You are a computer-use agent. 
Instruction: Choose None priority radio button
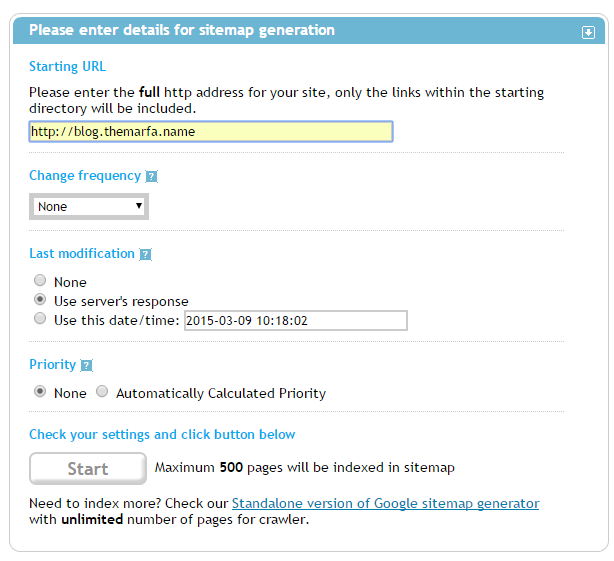(x=40, y=391)
